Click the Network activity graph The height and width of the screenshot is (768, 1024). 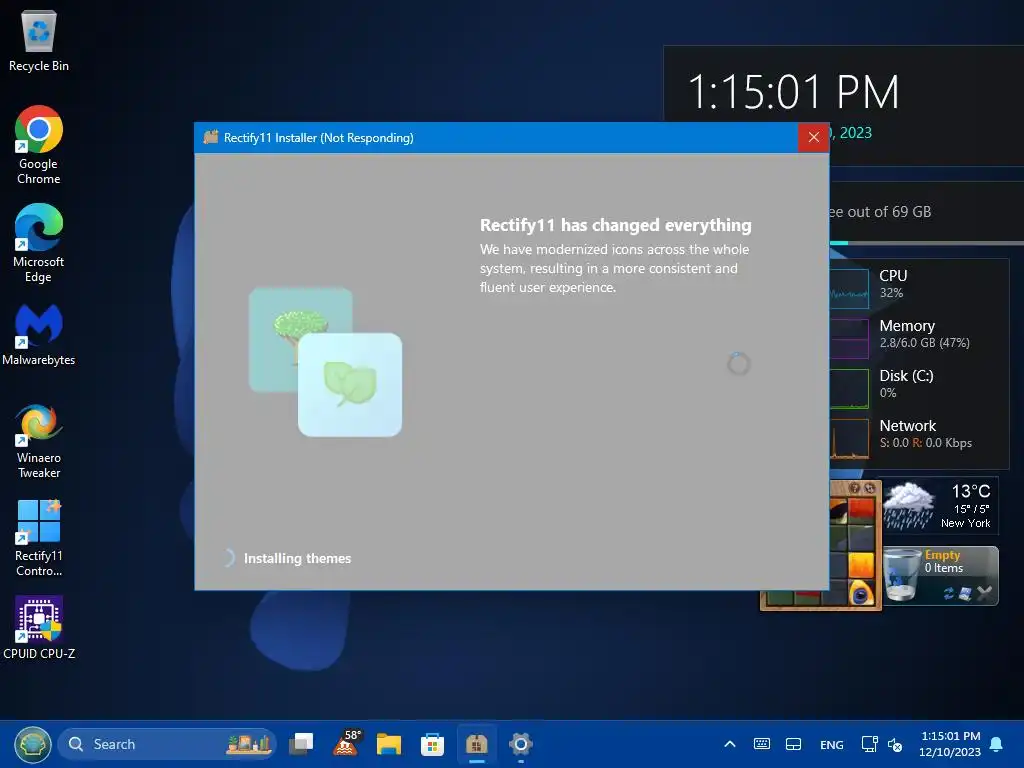point(849,439)
